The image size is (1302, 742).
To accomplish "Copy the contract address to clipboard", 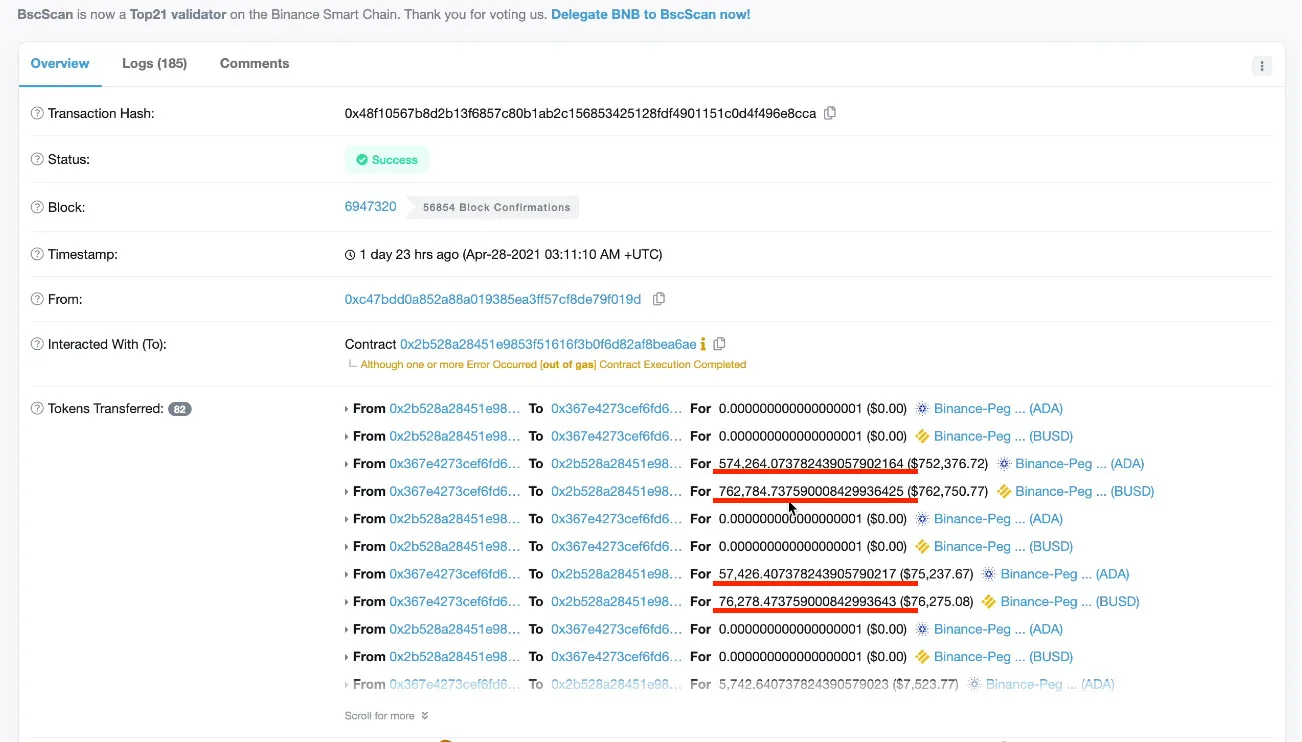I will (720, 344).
